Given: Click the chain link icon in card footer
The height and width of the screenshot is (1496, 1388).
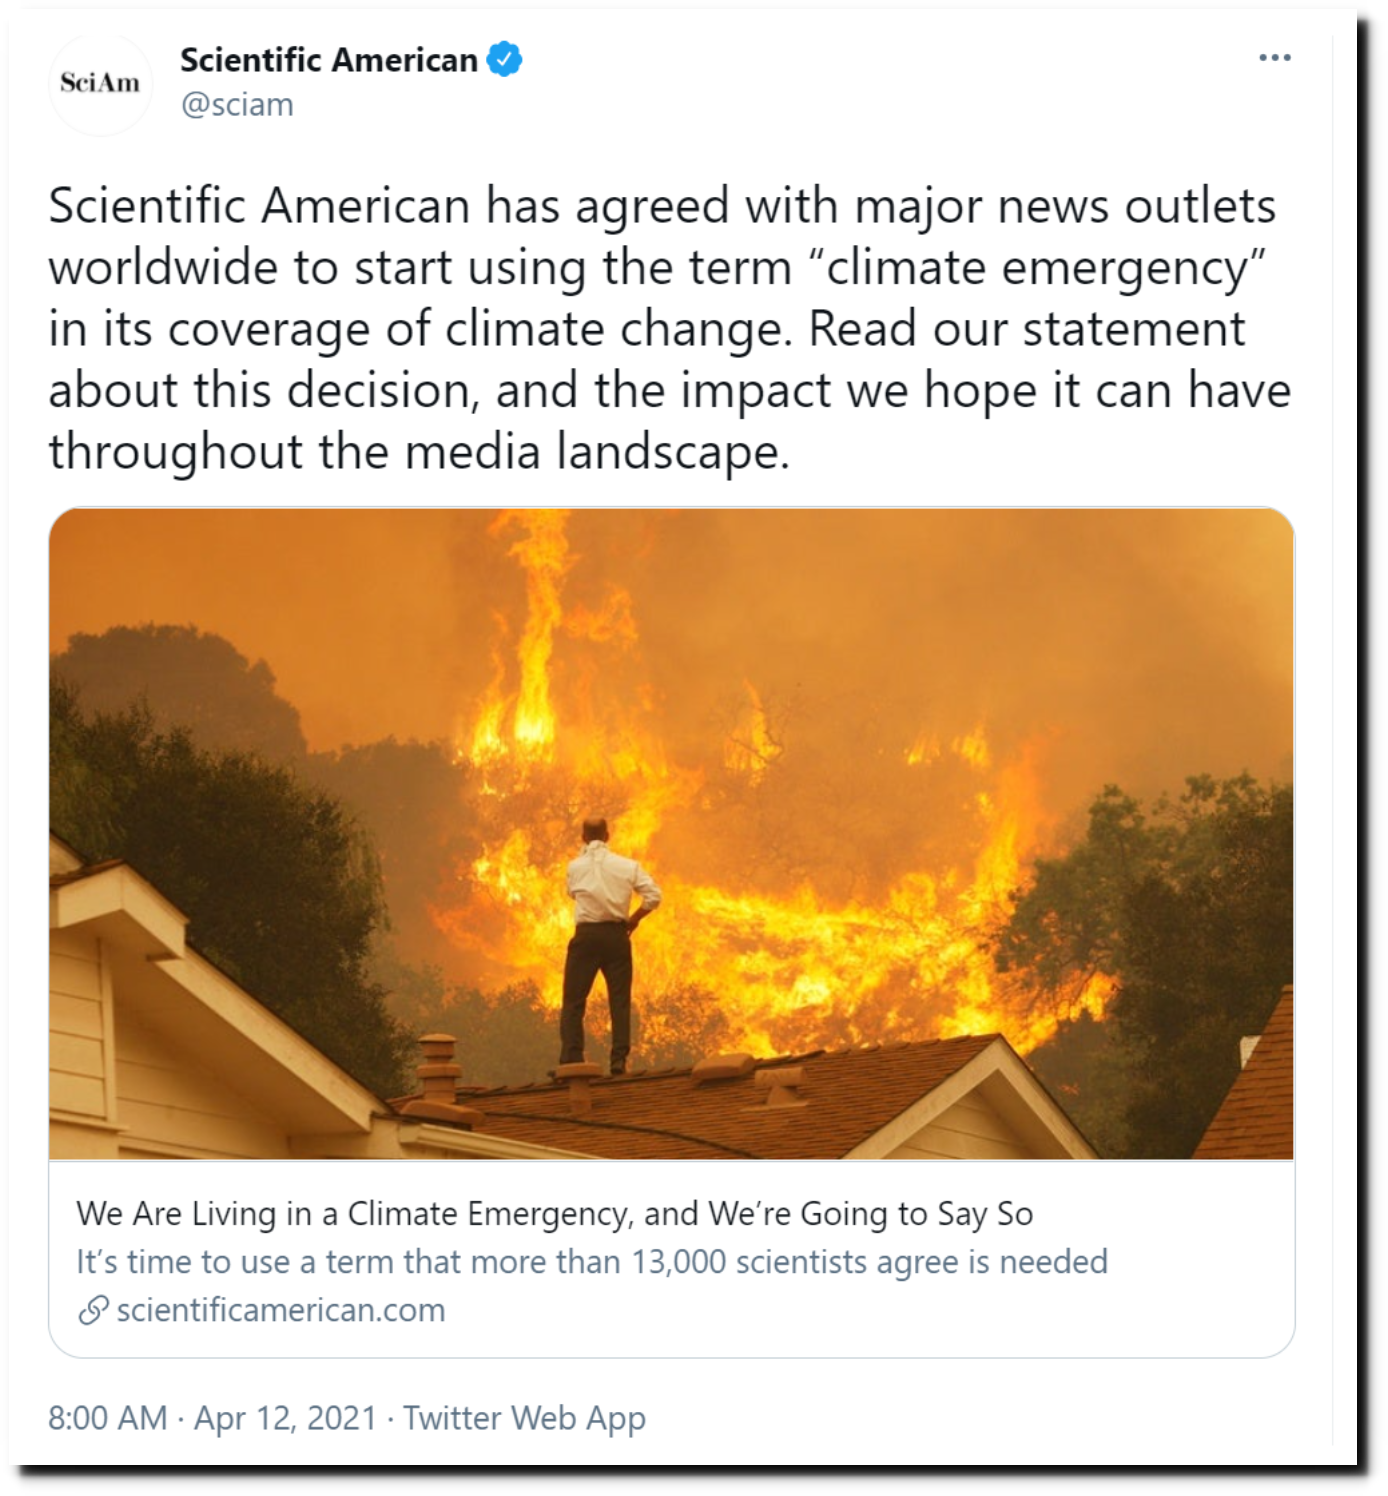Looking at the screenshot, I should [93, 1310].
